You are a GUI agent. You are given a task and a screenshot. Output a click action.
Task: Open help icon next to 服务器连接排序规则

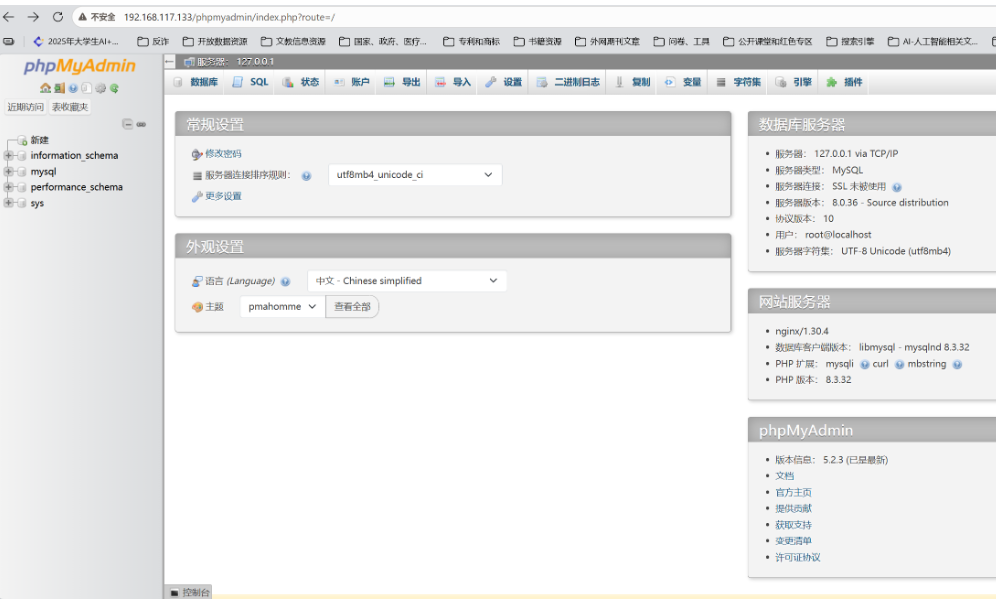pyautogui.click(x=306, y=176)
